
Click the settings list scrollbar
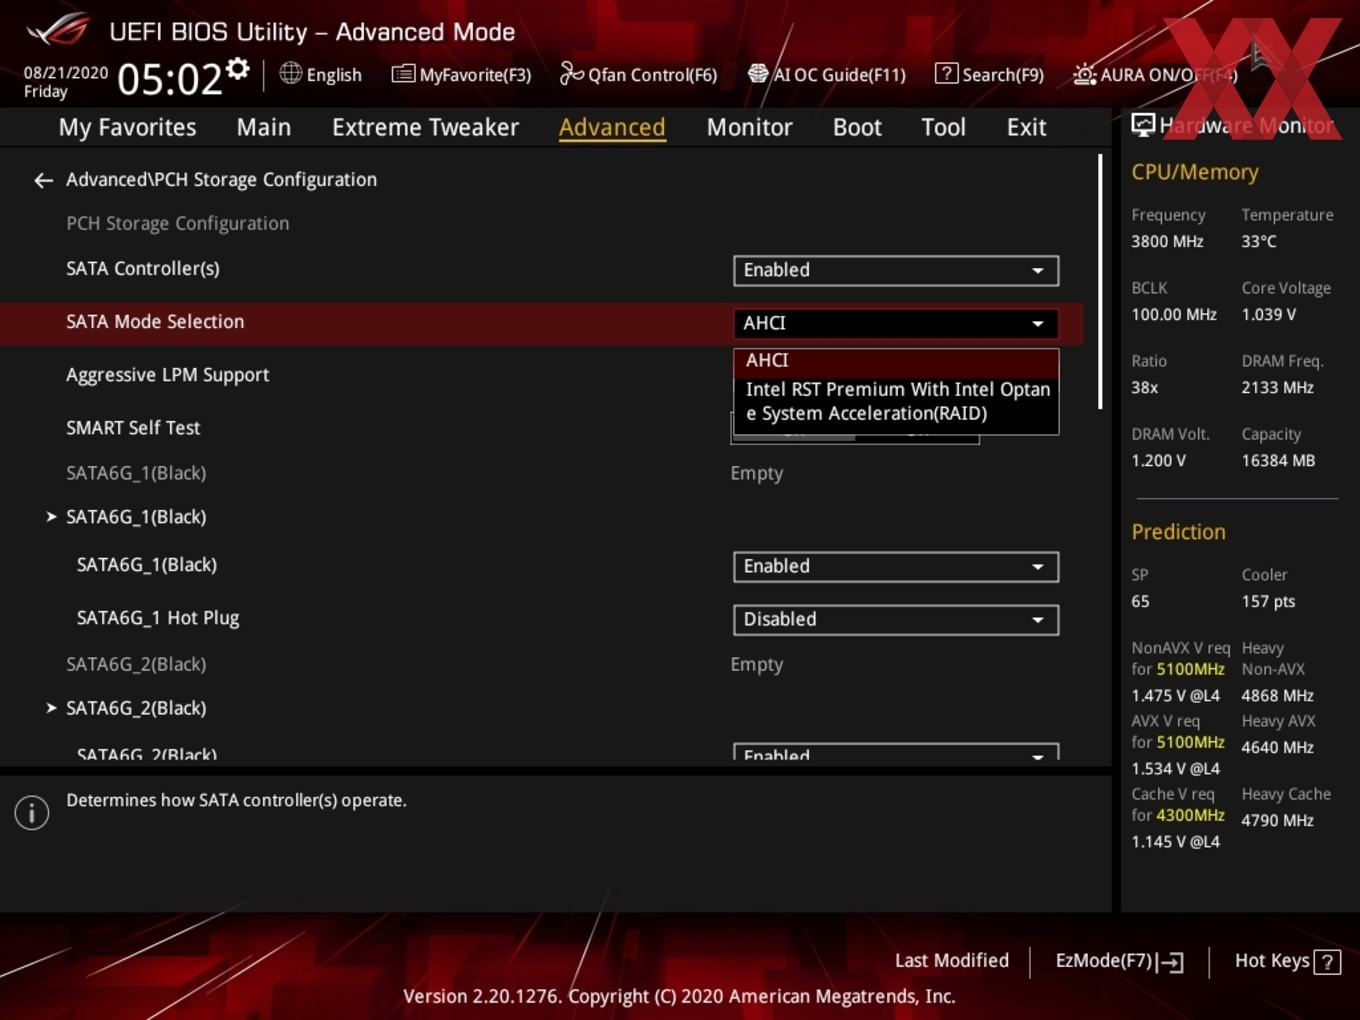(x=1101, y=282)
